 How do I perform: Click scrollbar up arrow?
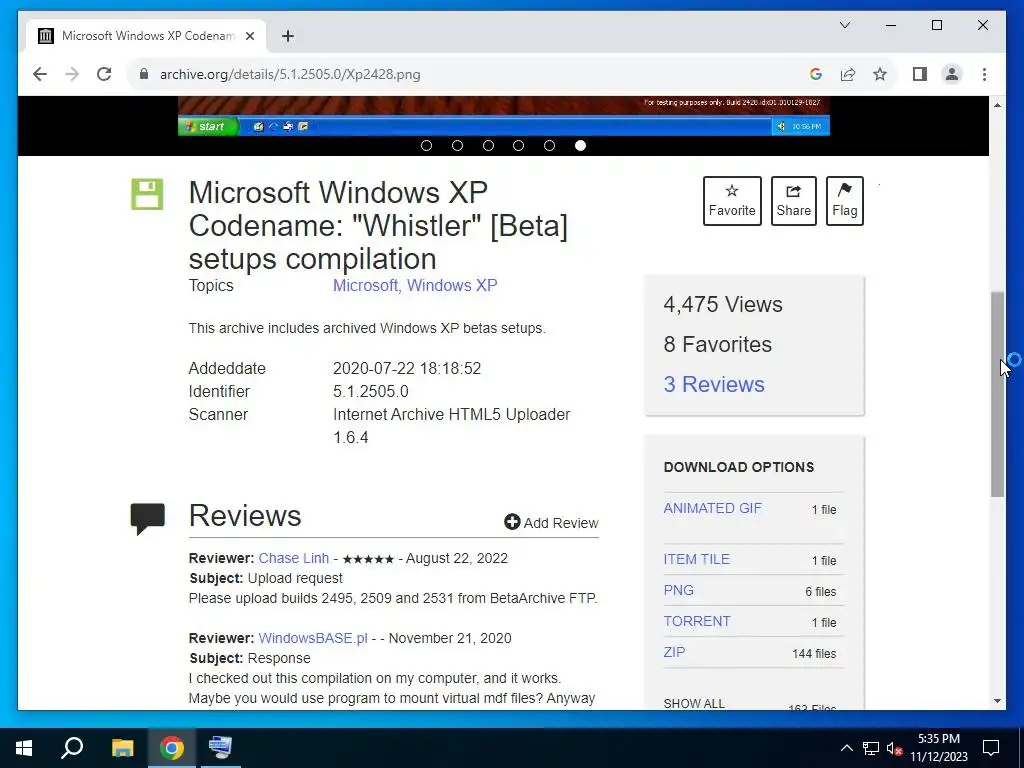tap(997, 104)
